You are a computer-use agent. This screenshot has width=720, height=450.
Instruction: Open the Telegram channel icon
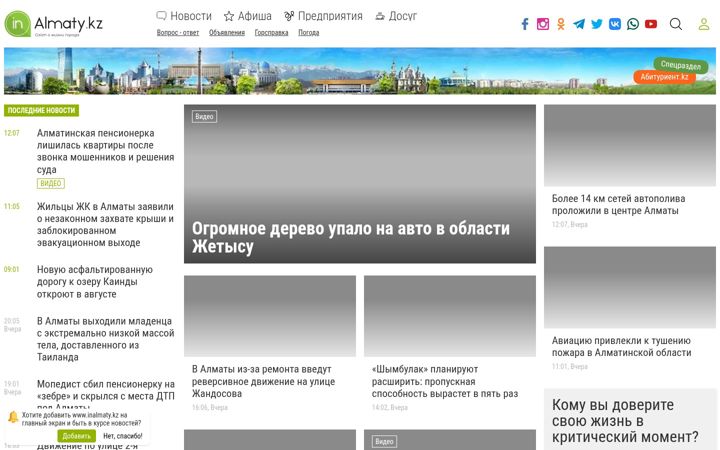[579, 24]
